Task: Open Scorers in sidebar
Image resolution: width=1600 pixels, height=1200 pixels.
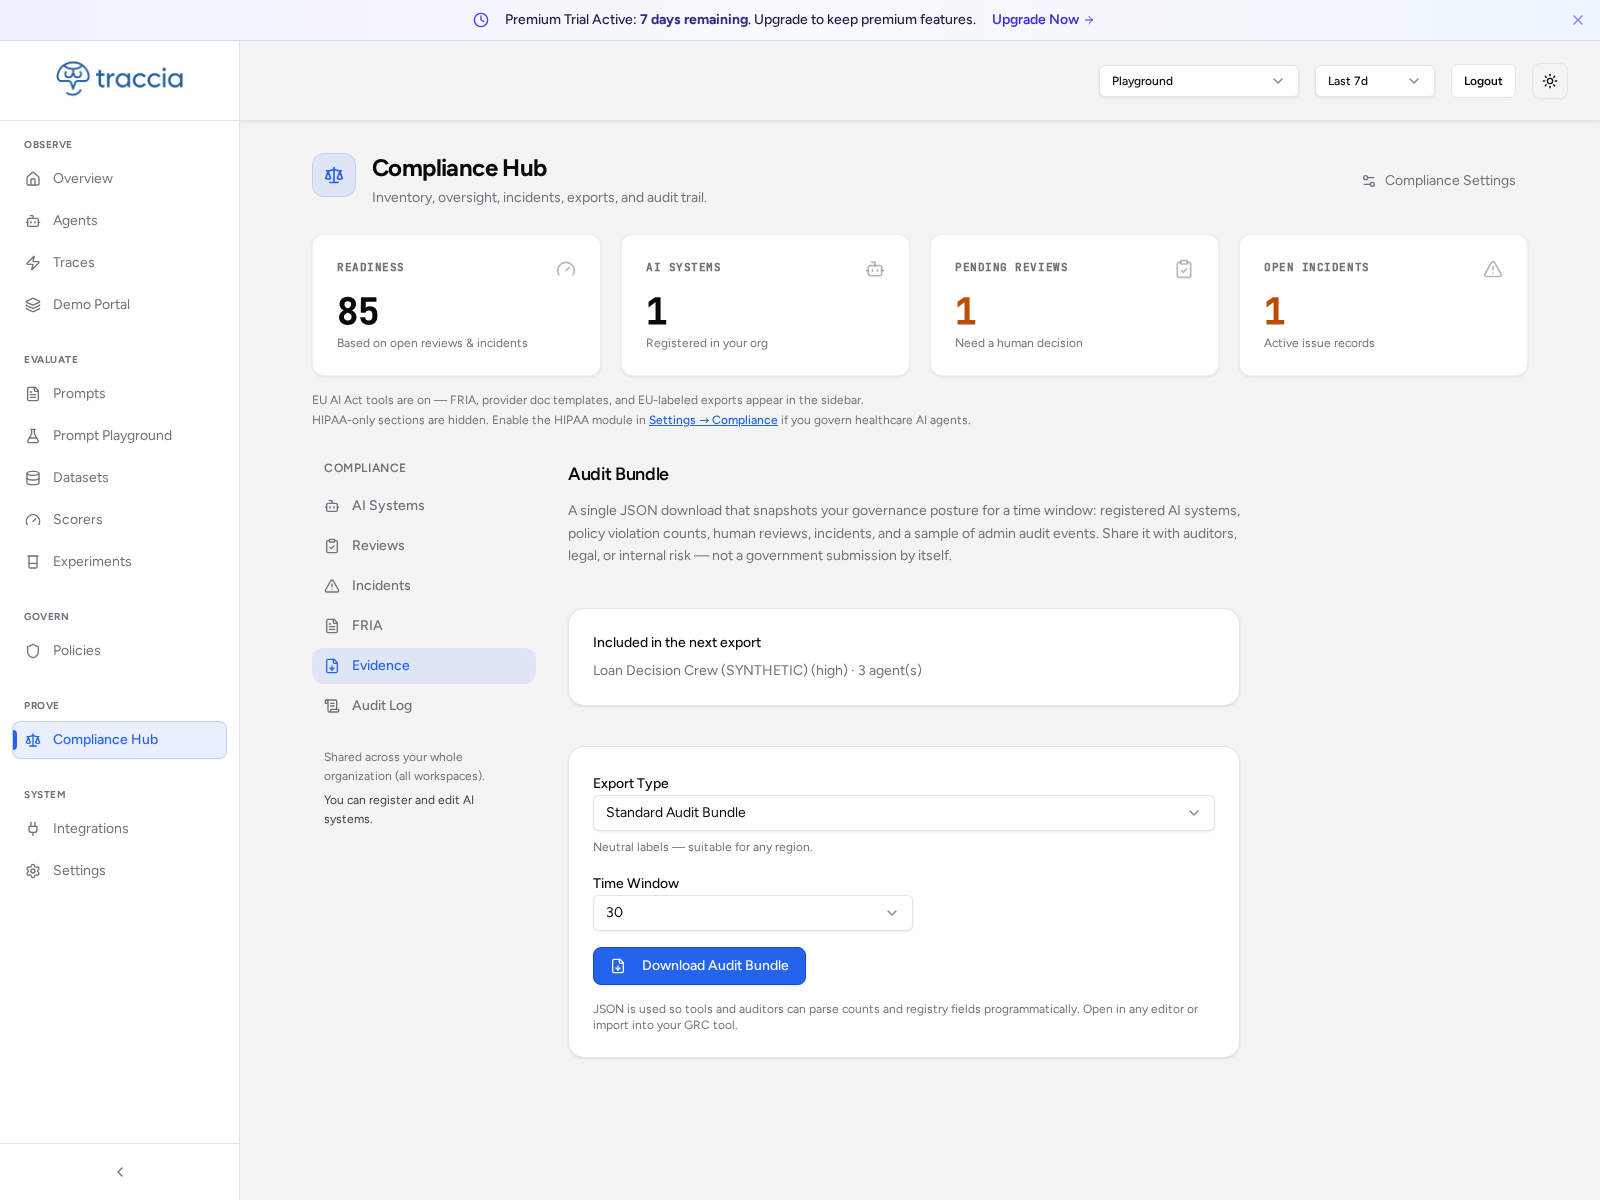Action: [120, 520]
